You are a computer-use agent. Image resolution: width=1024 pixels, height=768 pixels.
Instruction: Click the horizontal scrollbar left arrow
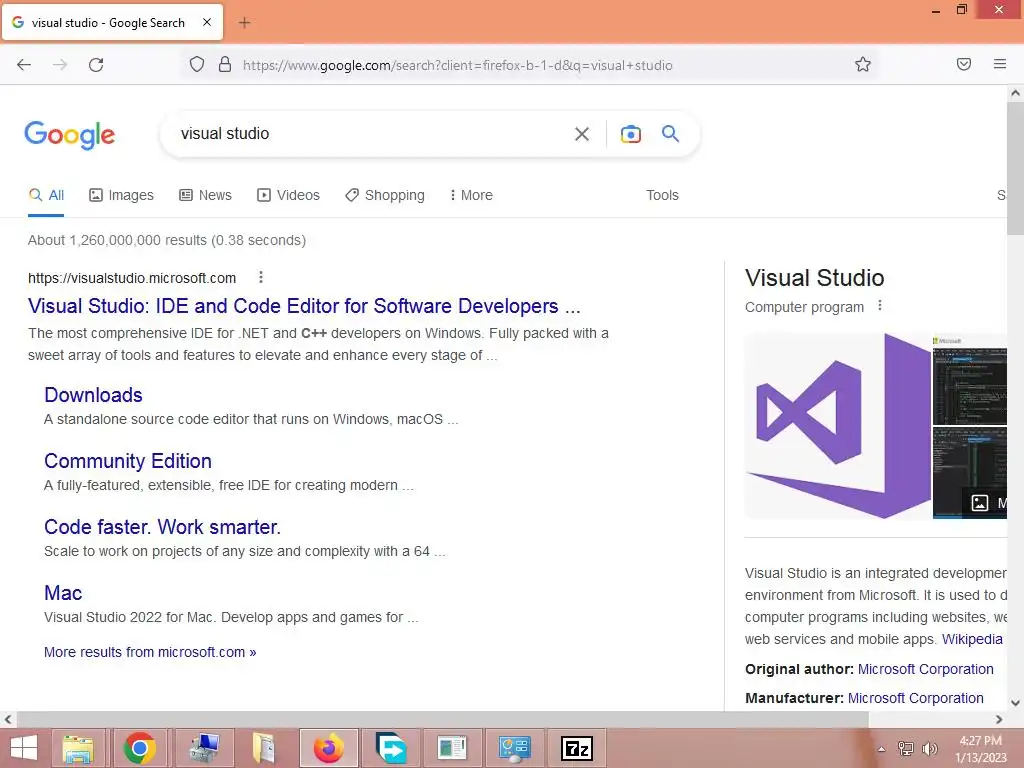(x=8, y=720)
